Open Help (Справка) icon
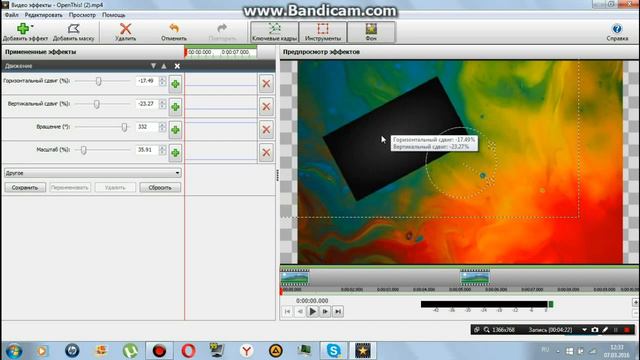This screenshot has width=640, height=360. tap(617, 29)
